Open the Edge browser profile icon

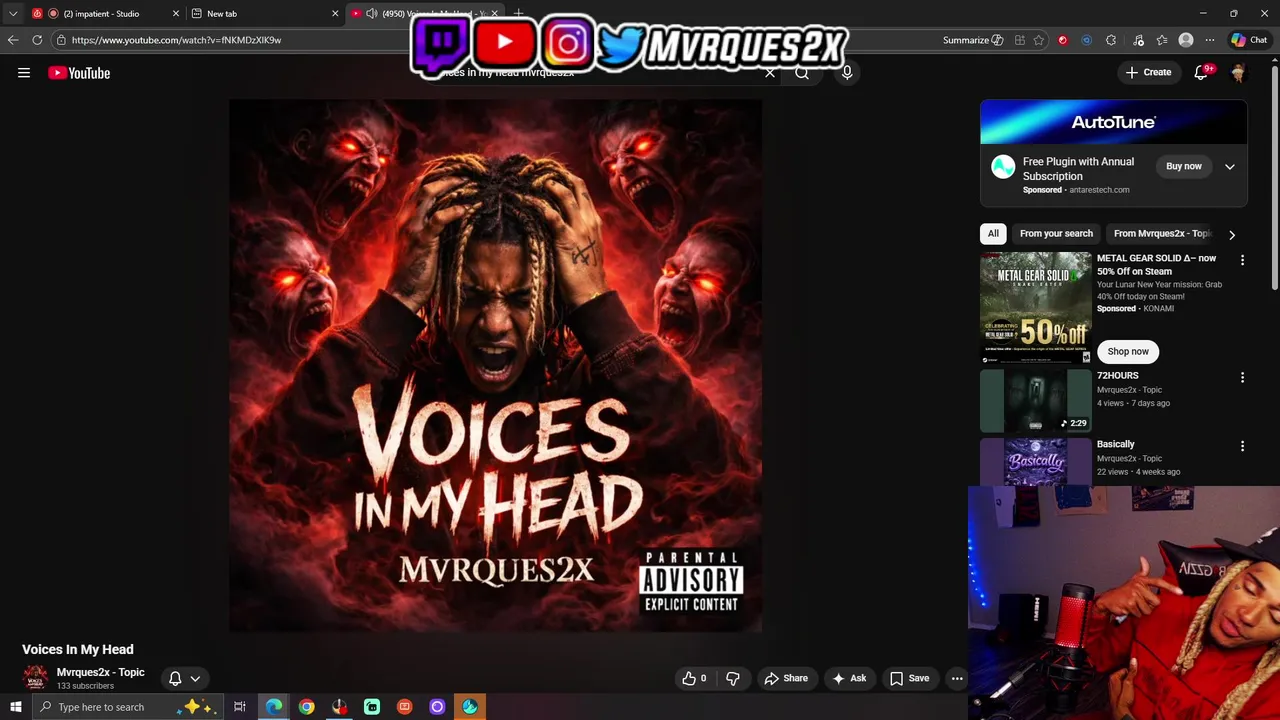point(1186,40)
